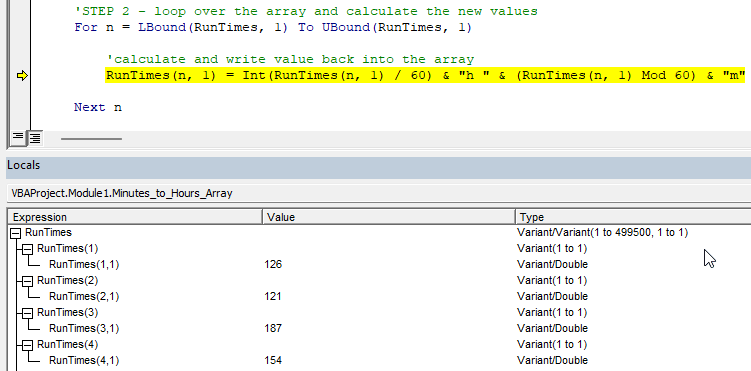This screenshot has width=751, height=371.
Task: Click the Full Module View icon
Action: (34, 138)
